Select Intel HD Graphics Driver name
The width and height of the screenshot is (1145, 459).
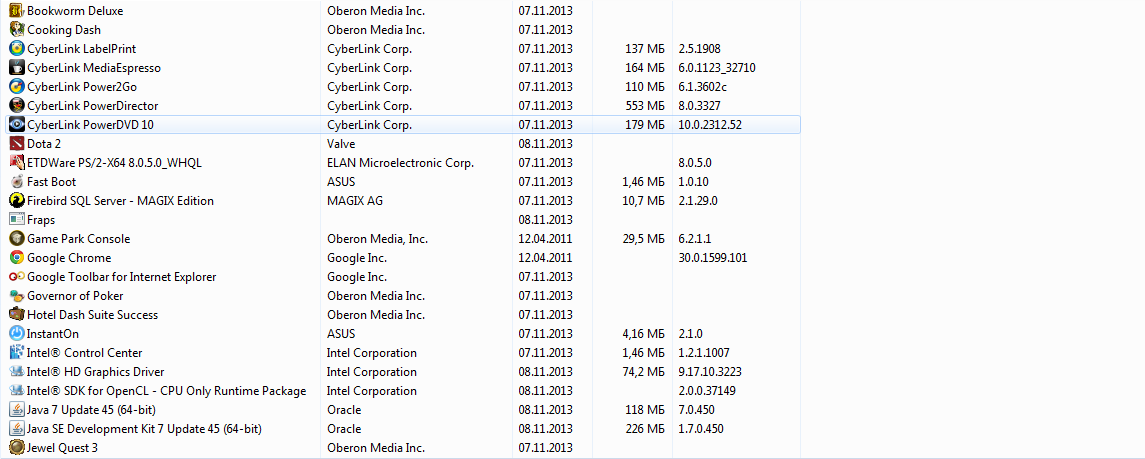tap(96, 371)
